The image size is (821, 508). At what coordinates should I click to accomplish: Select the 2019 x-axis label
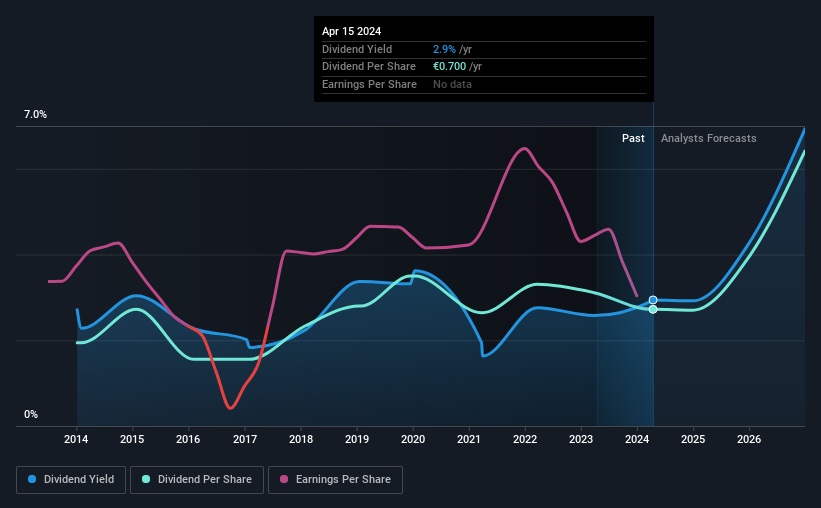(x=357, y=439)
